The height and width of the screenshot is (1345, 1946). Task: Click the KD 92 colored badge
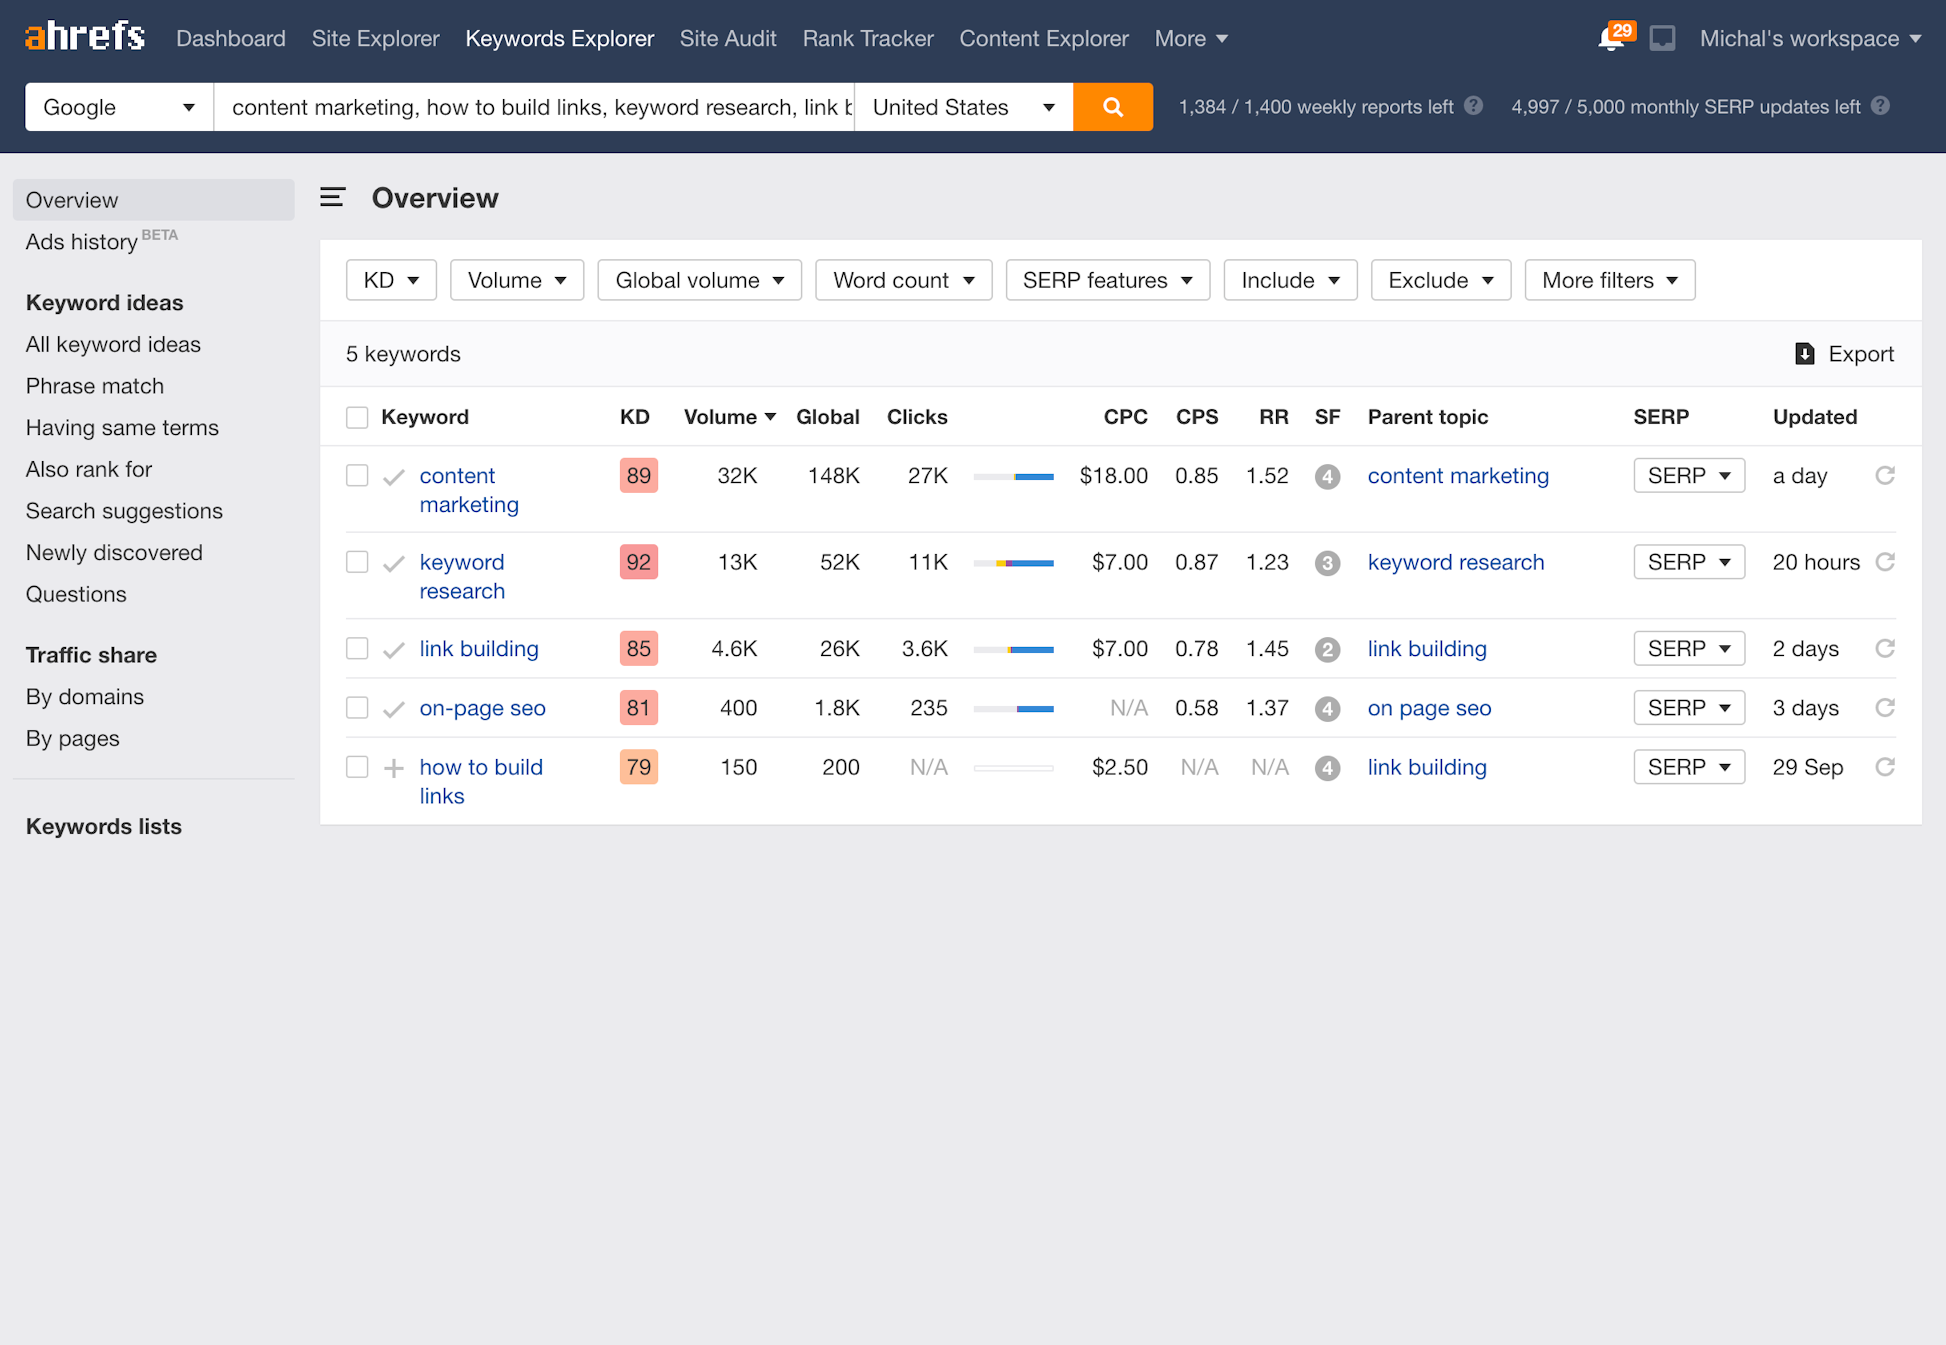[x=638, y=562]
